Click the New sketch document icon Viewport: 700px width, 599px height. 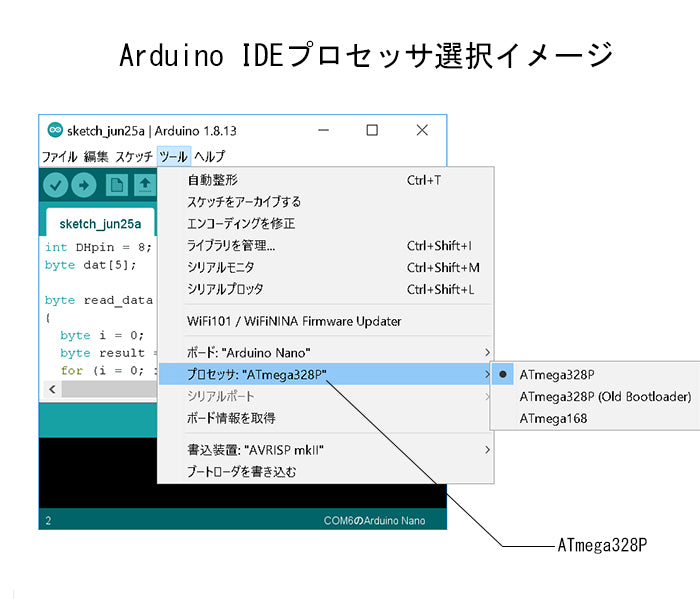pos(117,184)
